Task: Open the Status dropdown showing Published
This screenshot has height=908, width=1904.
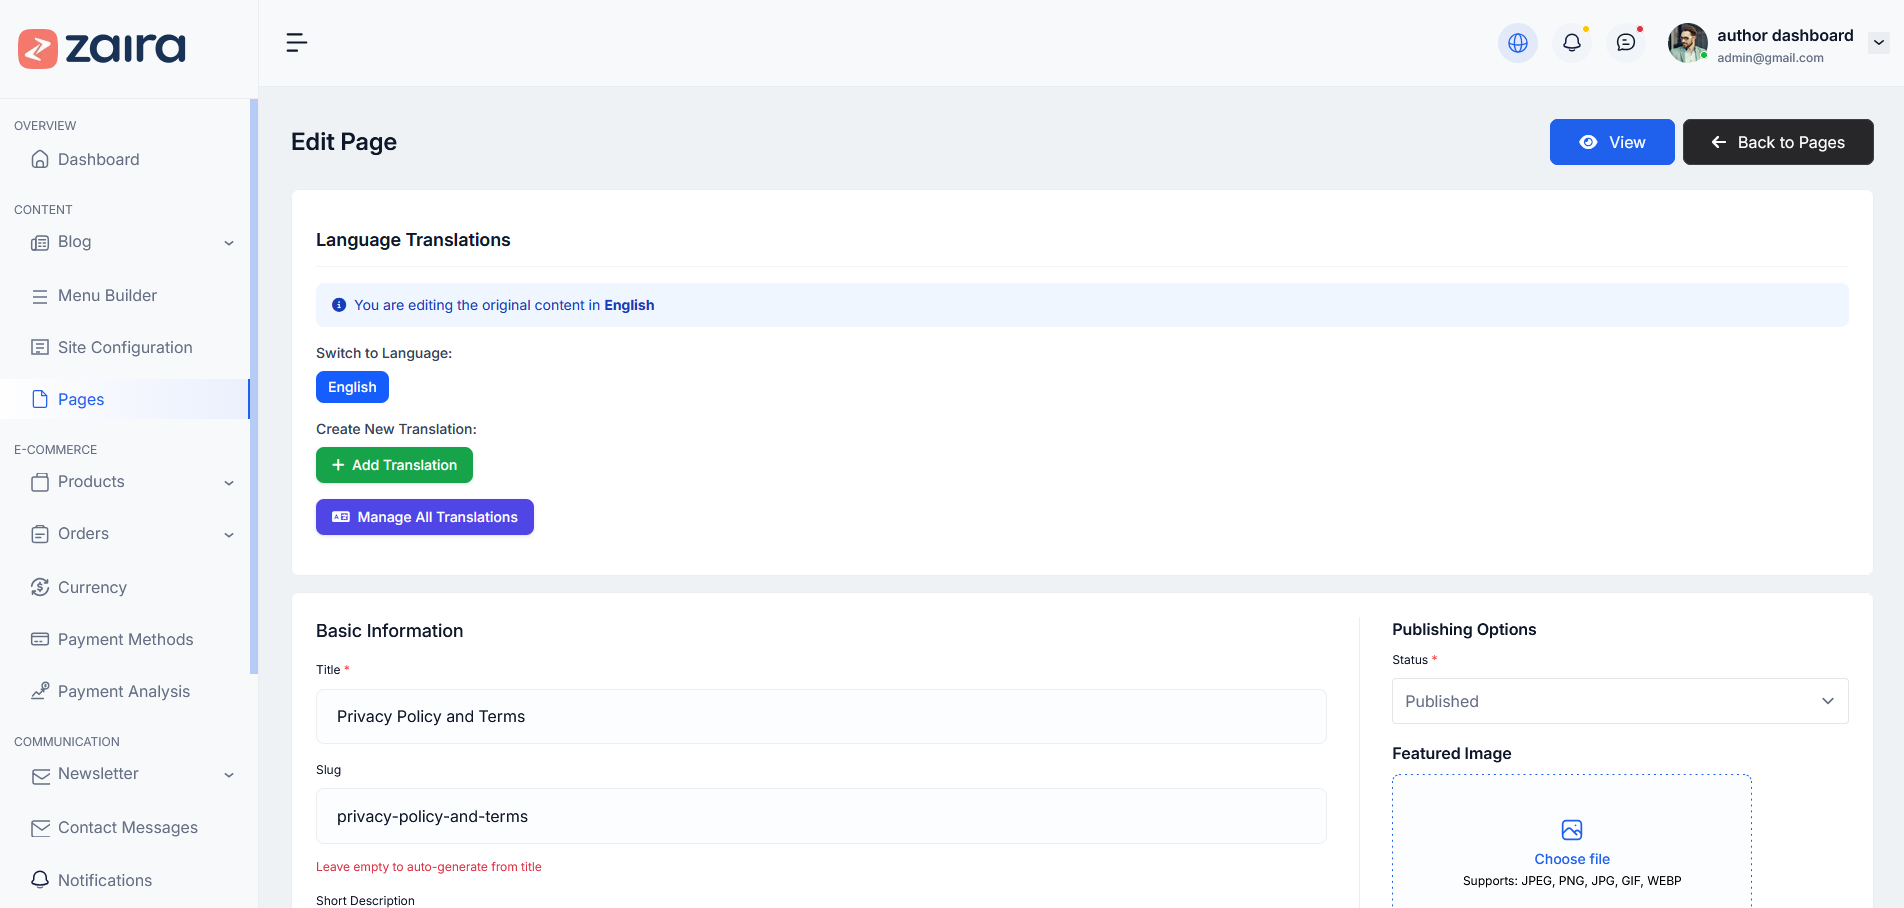Action: [1619, 701]
